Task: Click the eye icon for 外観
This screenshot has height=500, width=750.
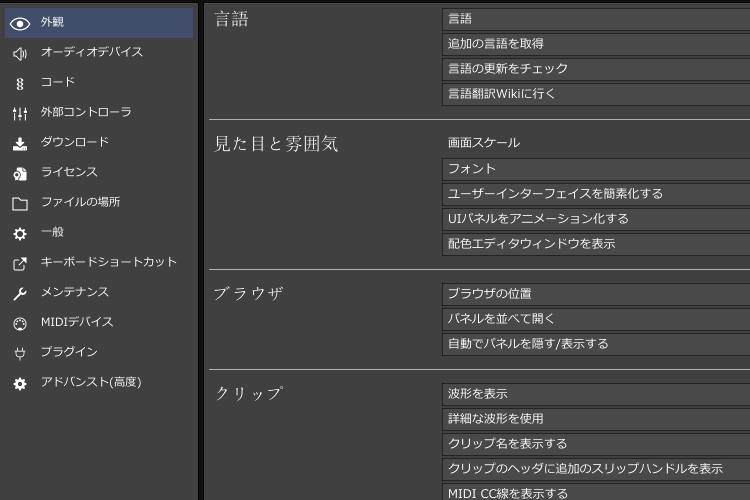Action: pos(20,23)
